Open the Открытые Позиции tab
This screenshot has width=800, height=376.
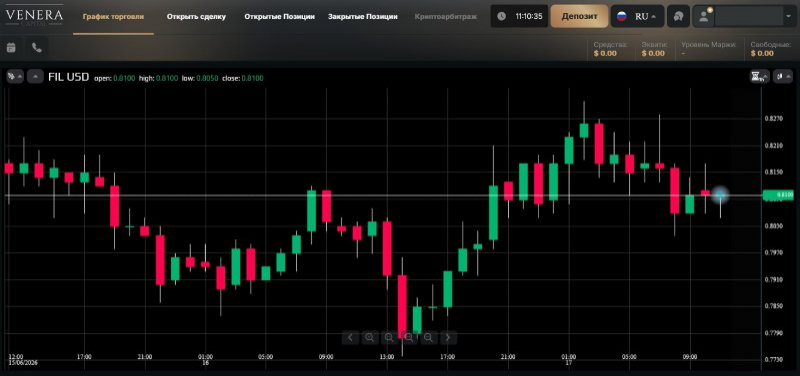pos(279,16)
